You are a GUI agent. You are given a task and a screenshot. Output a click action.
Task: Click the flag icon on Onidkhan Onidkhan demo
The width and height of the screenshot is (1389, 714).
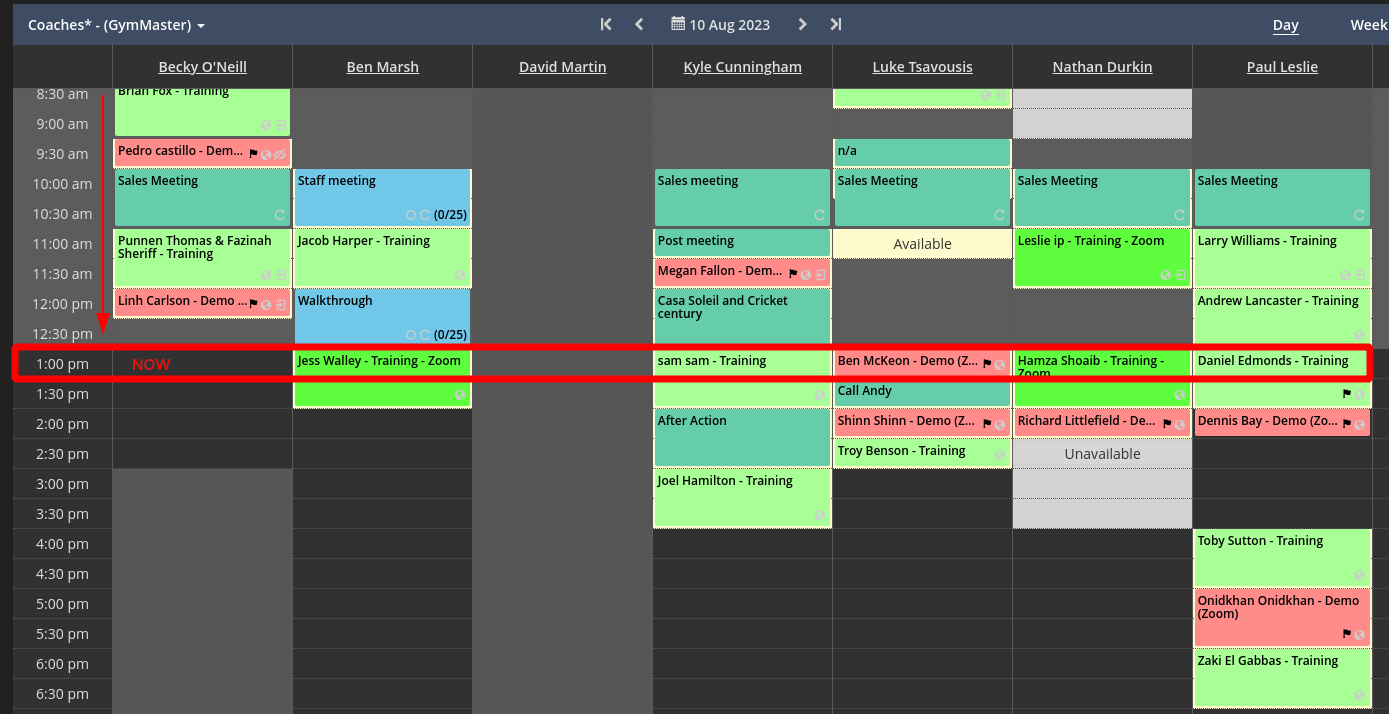coord(1346,634)
